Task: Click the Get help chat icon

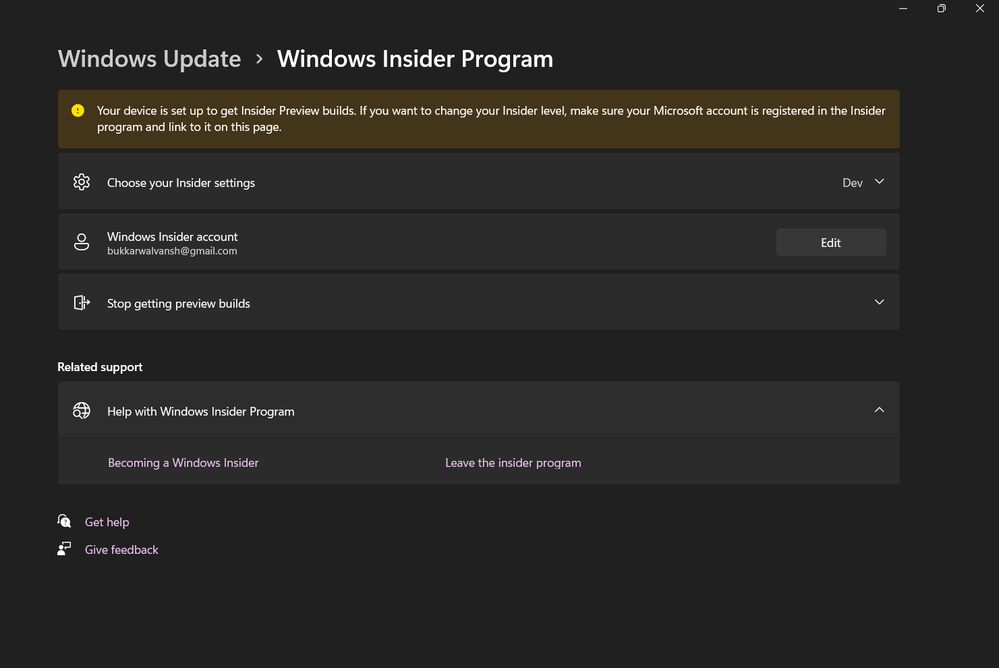Action: pos(64,521)
